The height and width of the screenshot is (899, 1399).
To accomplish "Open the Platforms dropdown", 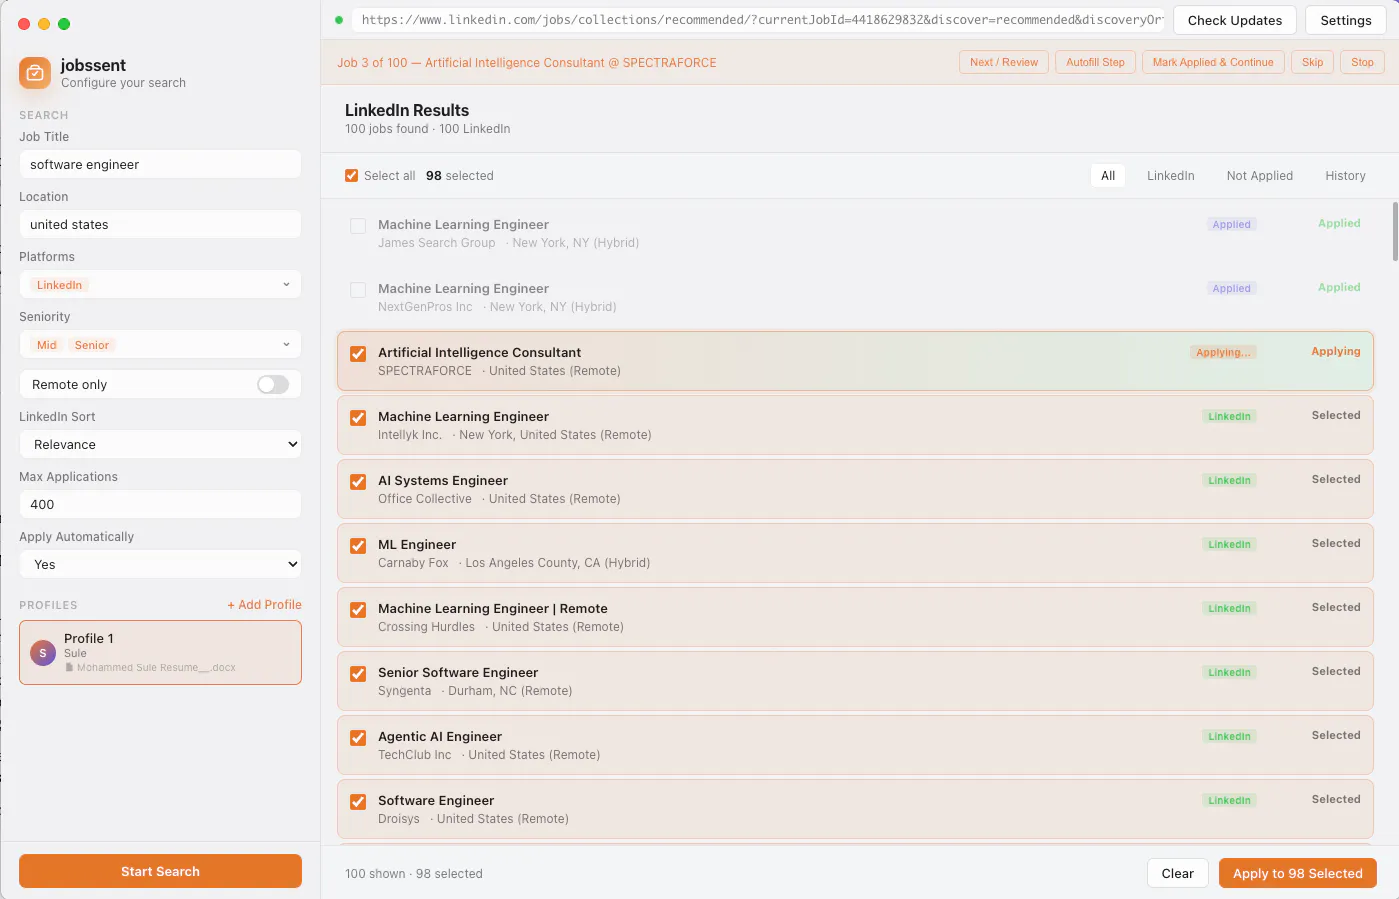I will (160, 284).
